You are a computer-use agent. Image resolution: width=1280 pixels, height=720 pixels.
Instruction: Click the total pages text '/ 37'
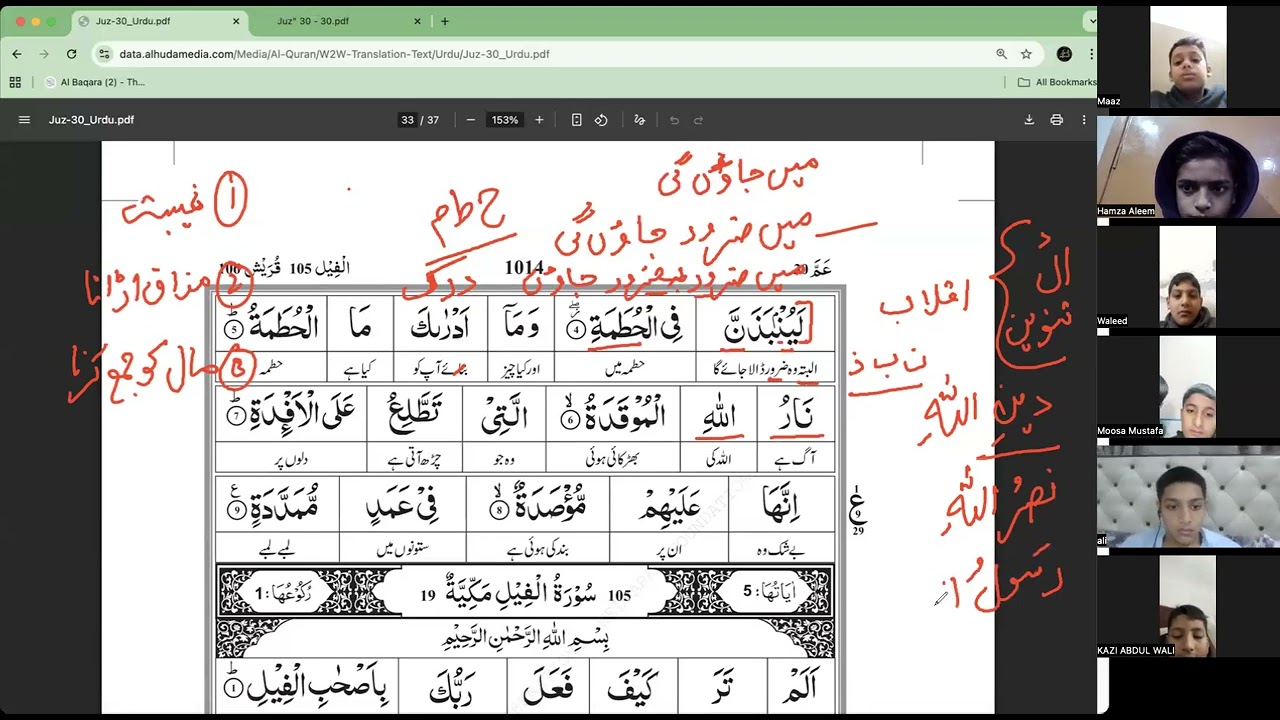click(430, 120)
